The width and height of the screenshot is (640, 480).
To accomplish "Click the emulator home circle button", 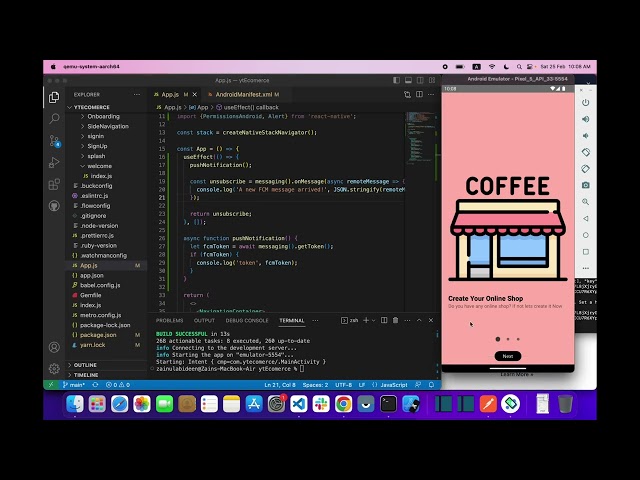I will tap(586, 235).
